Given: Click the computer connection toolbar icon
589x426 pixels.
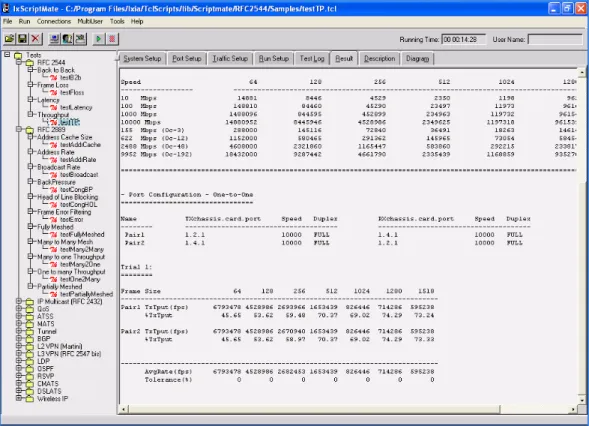Looking at the screenshot, I should 54,39.
